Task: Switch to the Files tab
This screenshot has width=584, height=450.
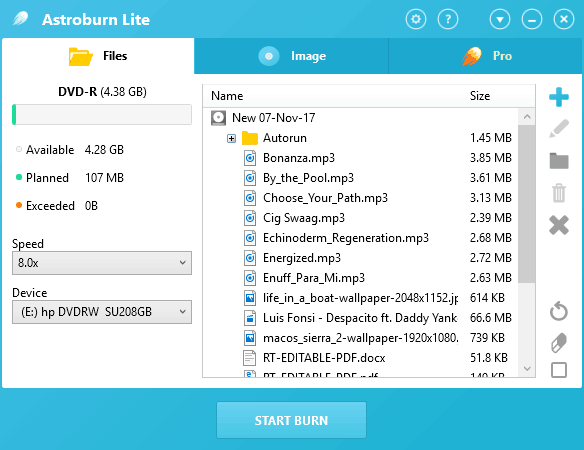Action: 98,56
